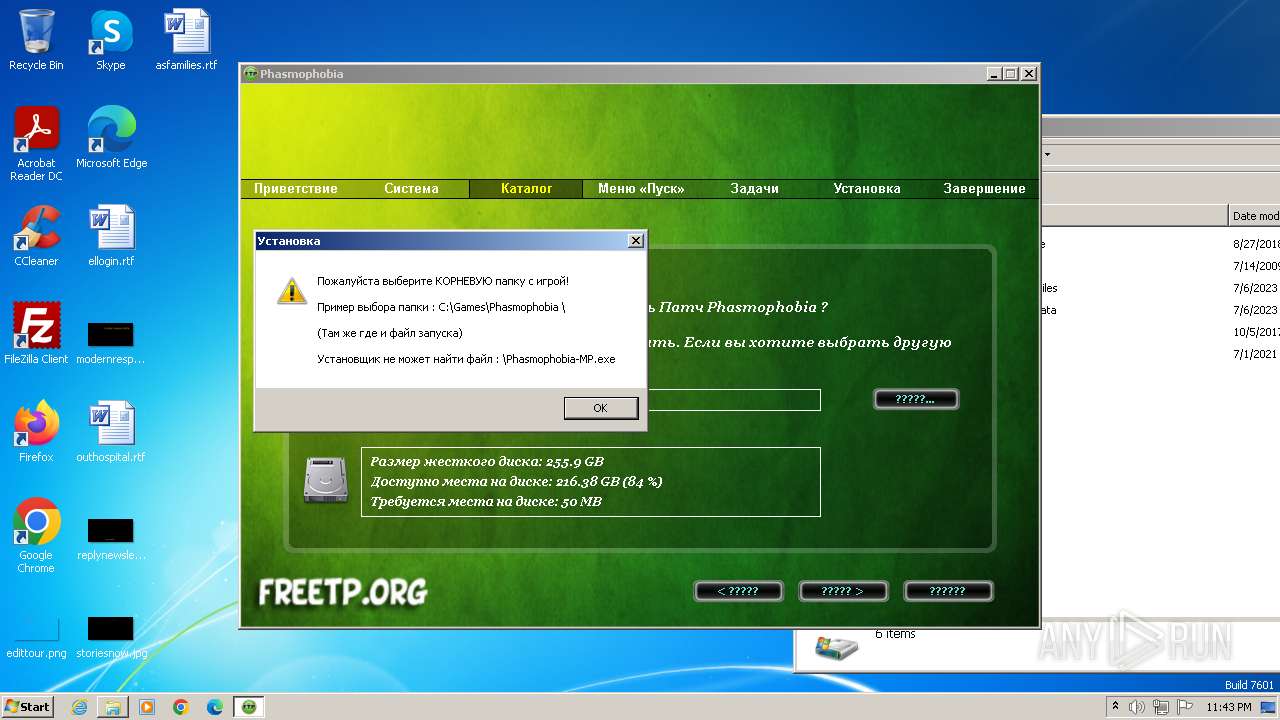Click the back navigation button in the installer
Viewport: 1280px width, 720px height.
[738, 591]
